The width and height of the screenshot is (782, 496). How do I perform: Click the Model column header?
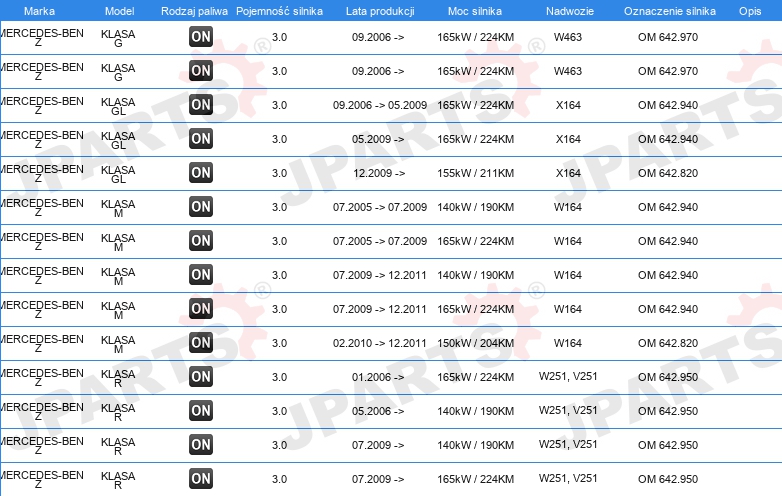point(120,11)
